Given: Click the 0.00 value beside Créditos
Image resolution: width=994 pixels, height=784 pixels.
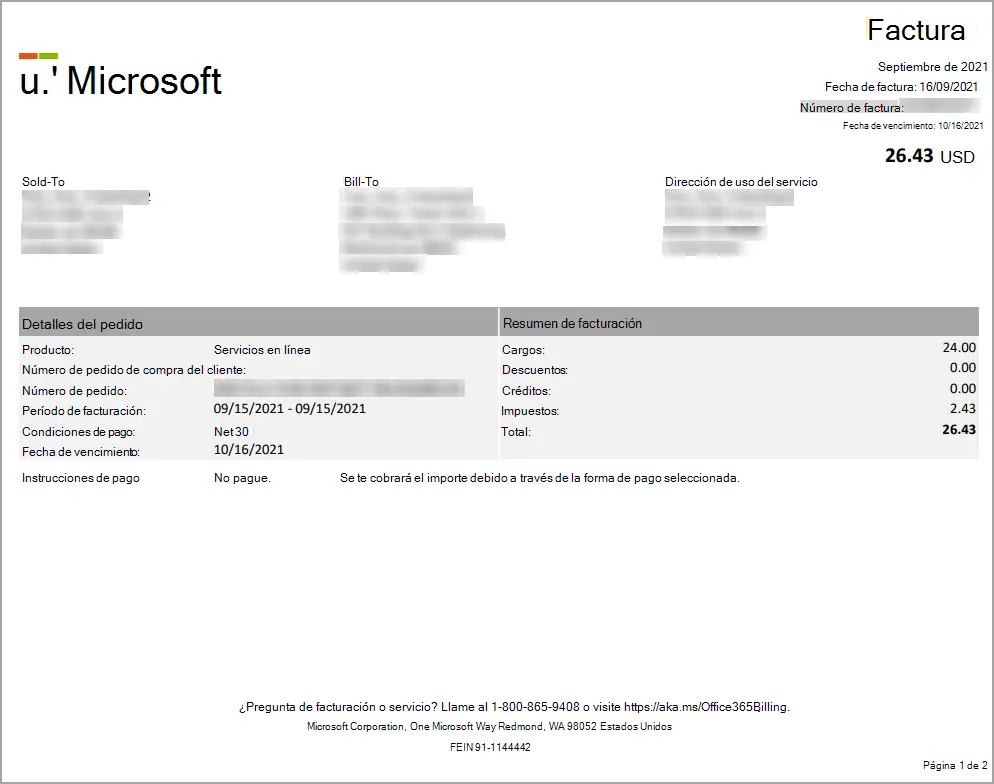Looking at the screenshot, I should [x=963, y=389].
